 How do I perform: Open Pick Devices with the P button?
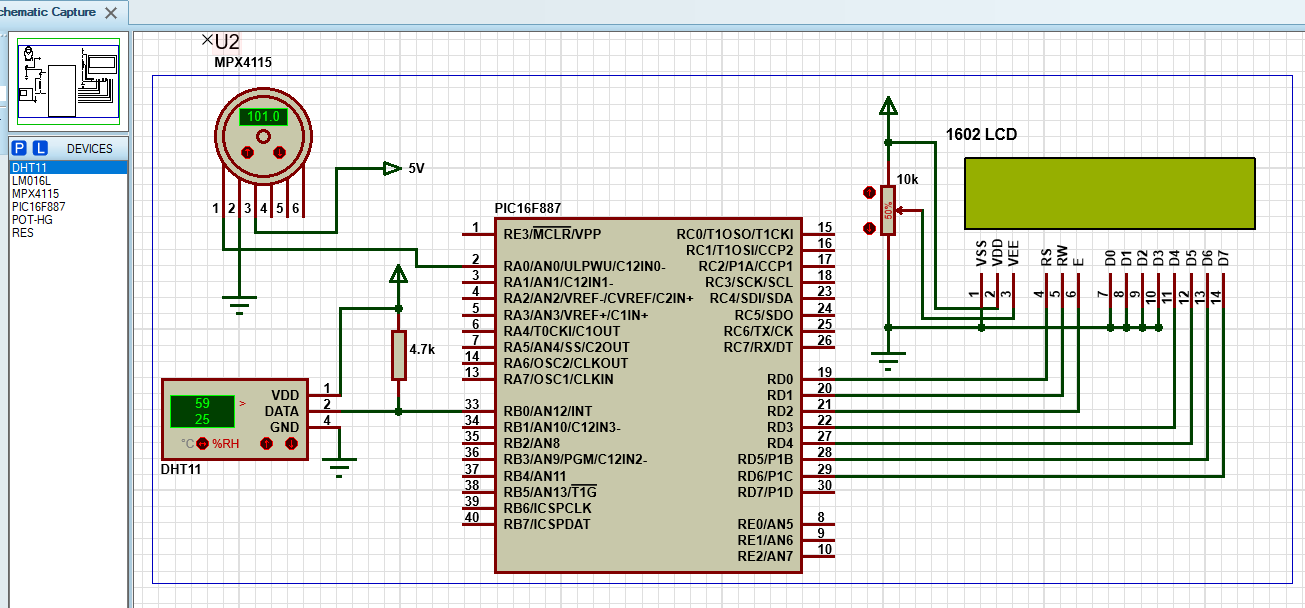(x=19, y=148)
